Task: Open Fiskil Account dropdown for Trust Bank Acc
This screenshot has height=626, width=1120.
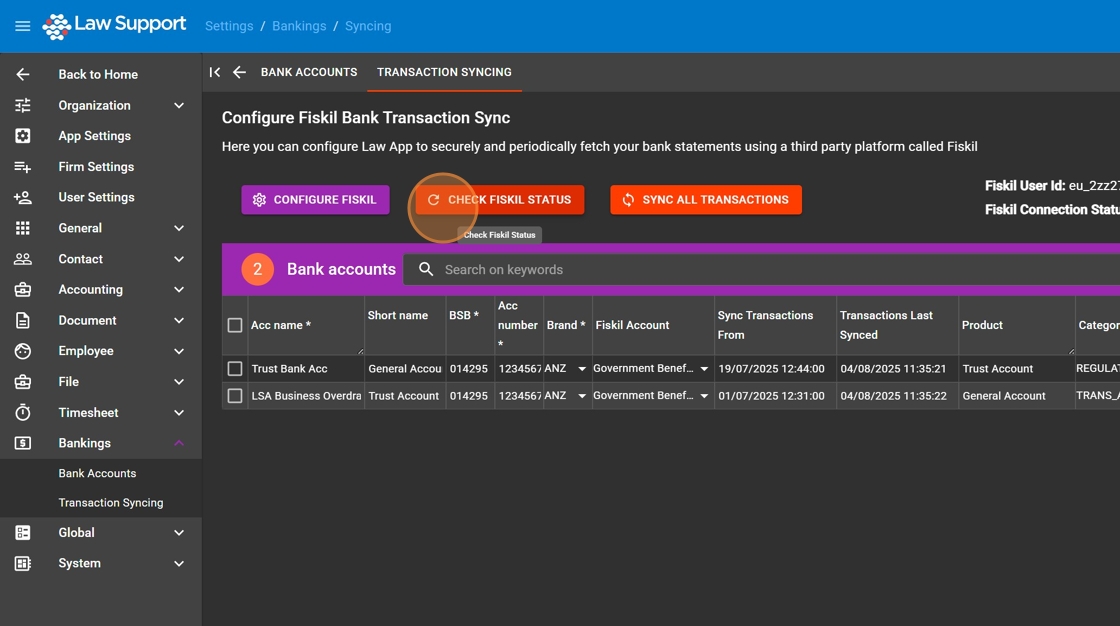Action: [x=703, y=369]
